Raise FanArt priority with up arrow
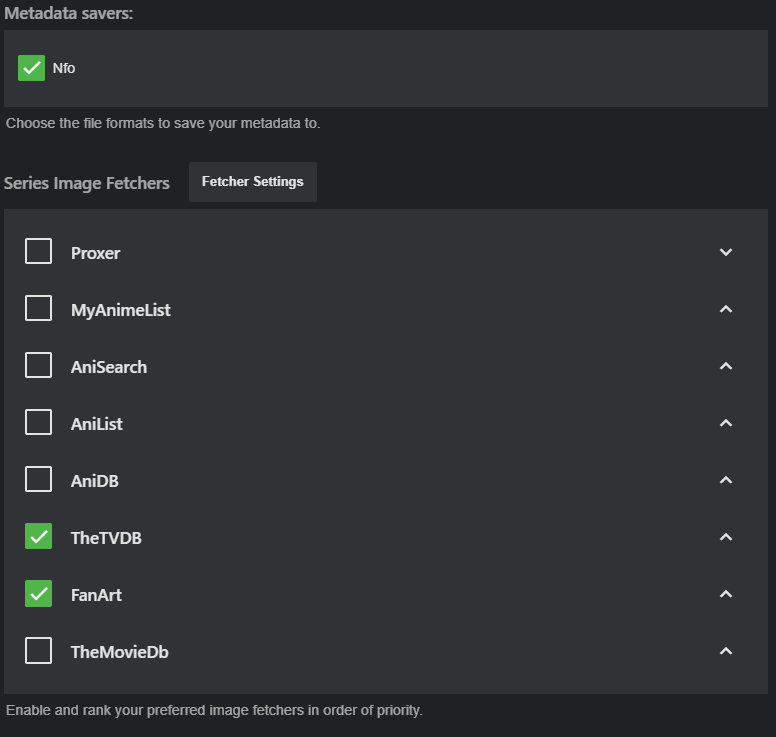776x737 pixels. tap(726, 594)
